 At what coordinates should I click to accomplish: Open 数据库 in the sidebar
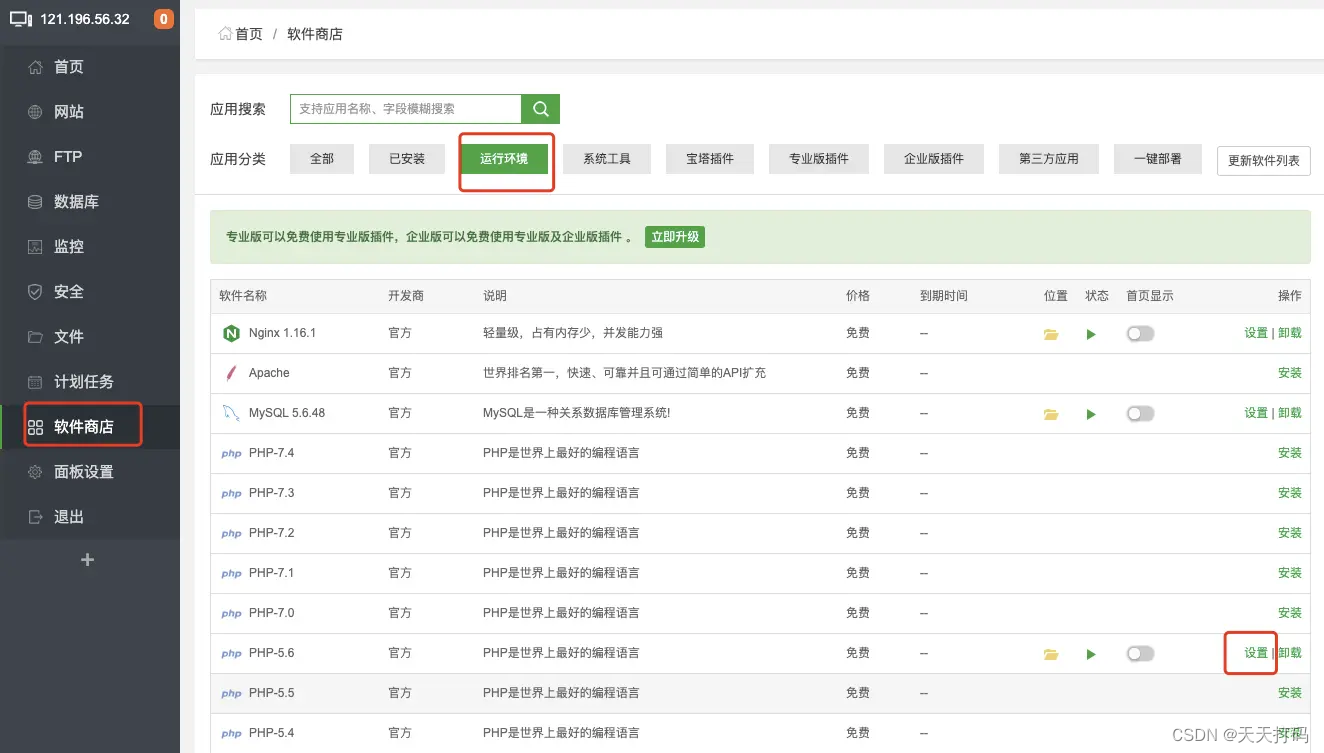click(90, 202)
